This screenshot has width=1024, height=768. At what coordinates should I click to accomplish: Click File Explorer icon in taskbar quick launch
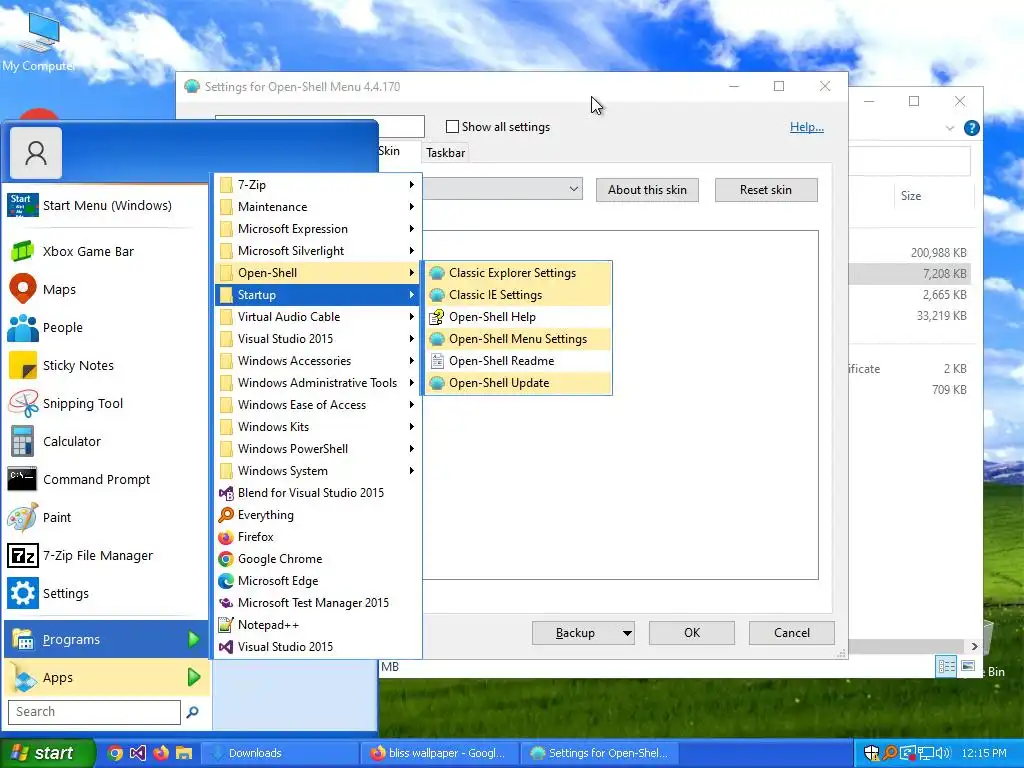[184, 753]
